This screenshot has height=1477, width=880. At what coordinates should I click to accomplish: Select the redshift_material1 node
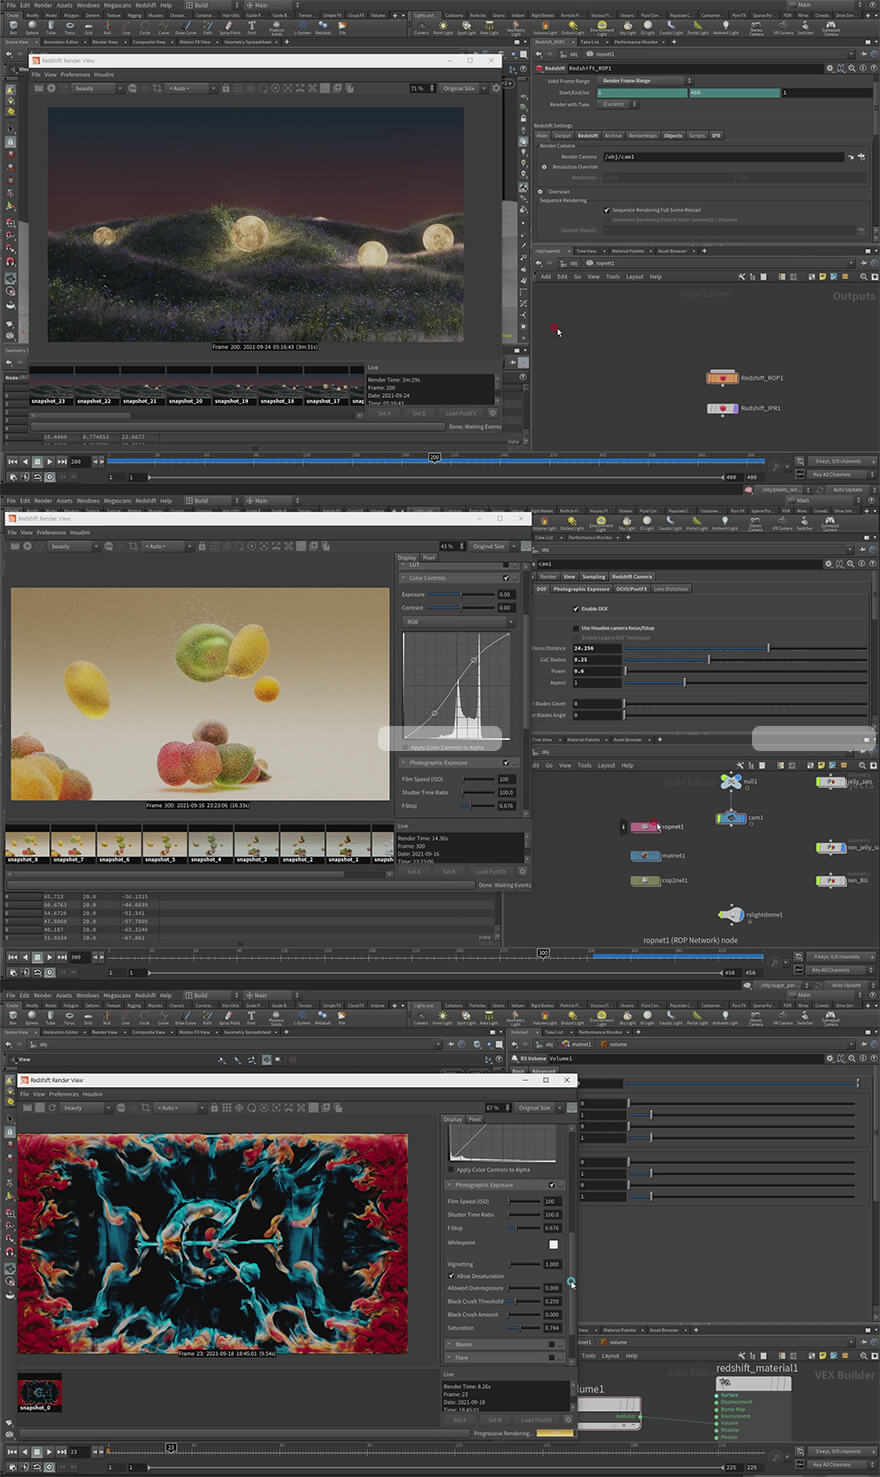click(x=756, y=1383)
